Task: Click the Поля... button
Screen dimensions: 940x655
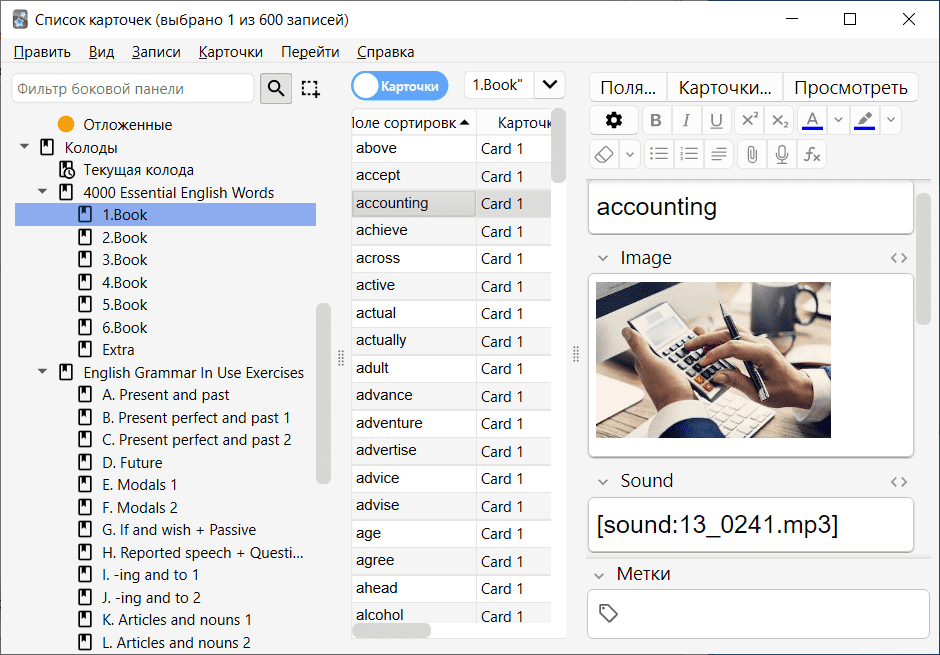Action: coord(628,88)
